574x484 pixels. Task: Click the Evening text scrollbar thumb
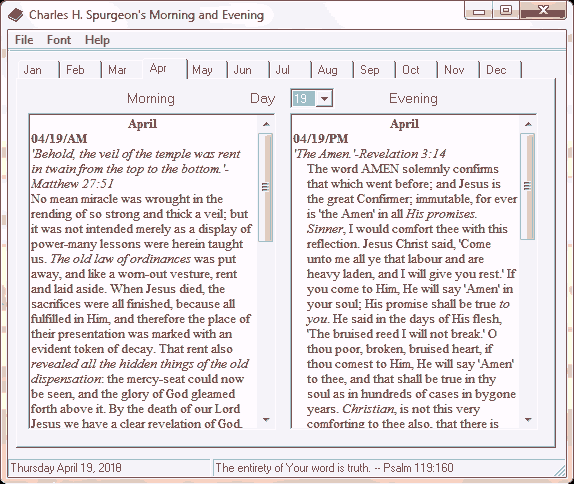528,186
